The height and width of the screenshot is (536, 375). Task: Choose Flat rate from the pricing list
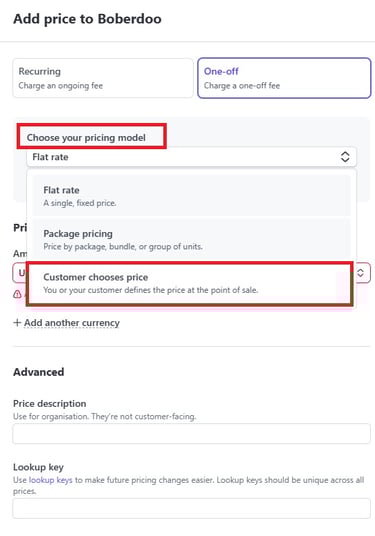[191, 196]
